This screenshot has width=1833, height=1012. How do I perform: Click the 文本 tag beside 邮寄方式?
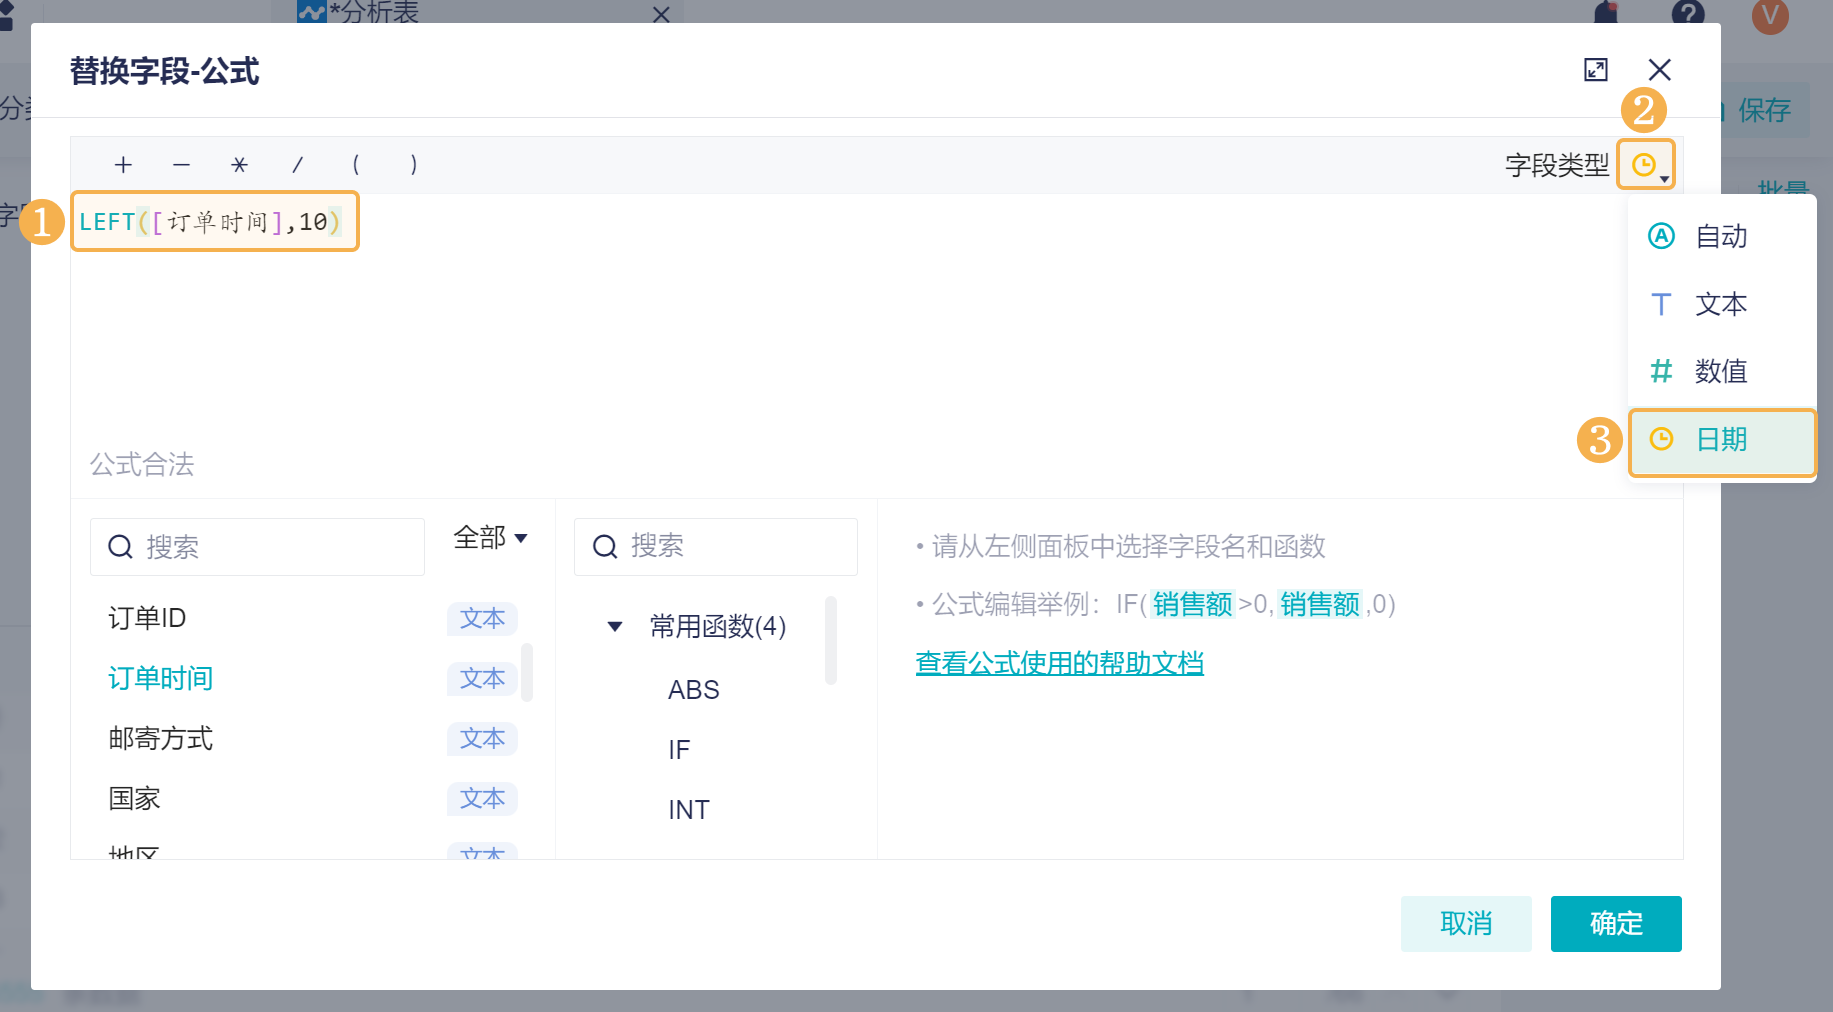point(482,739)
